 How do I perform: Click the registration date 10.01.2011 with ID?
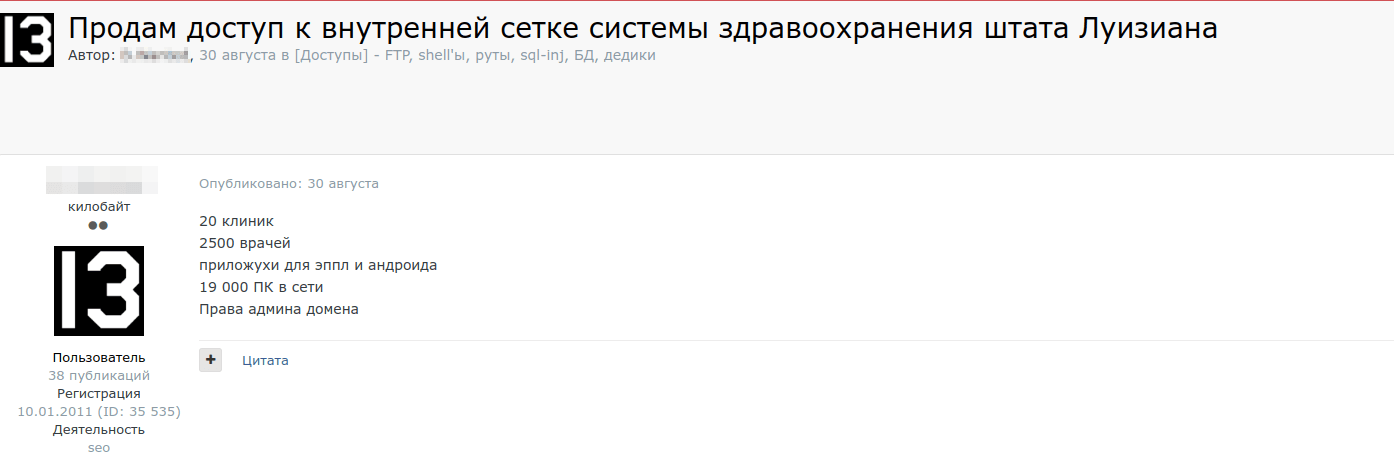99,412
